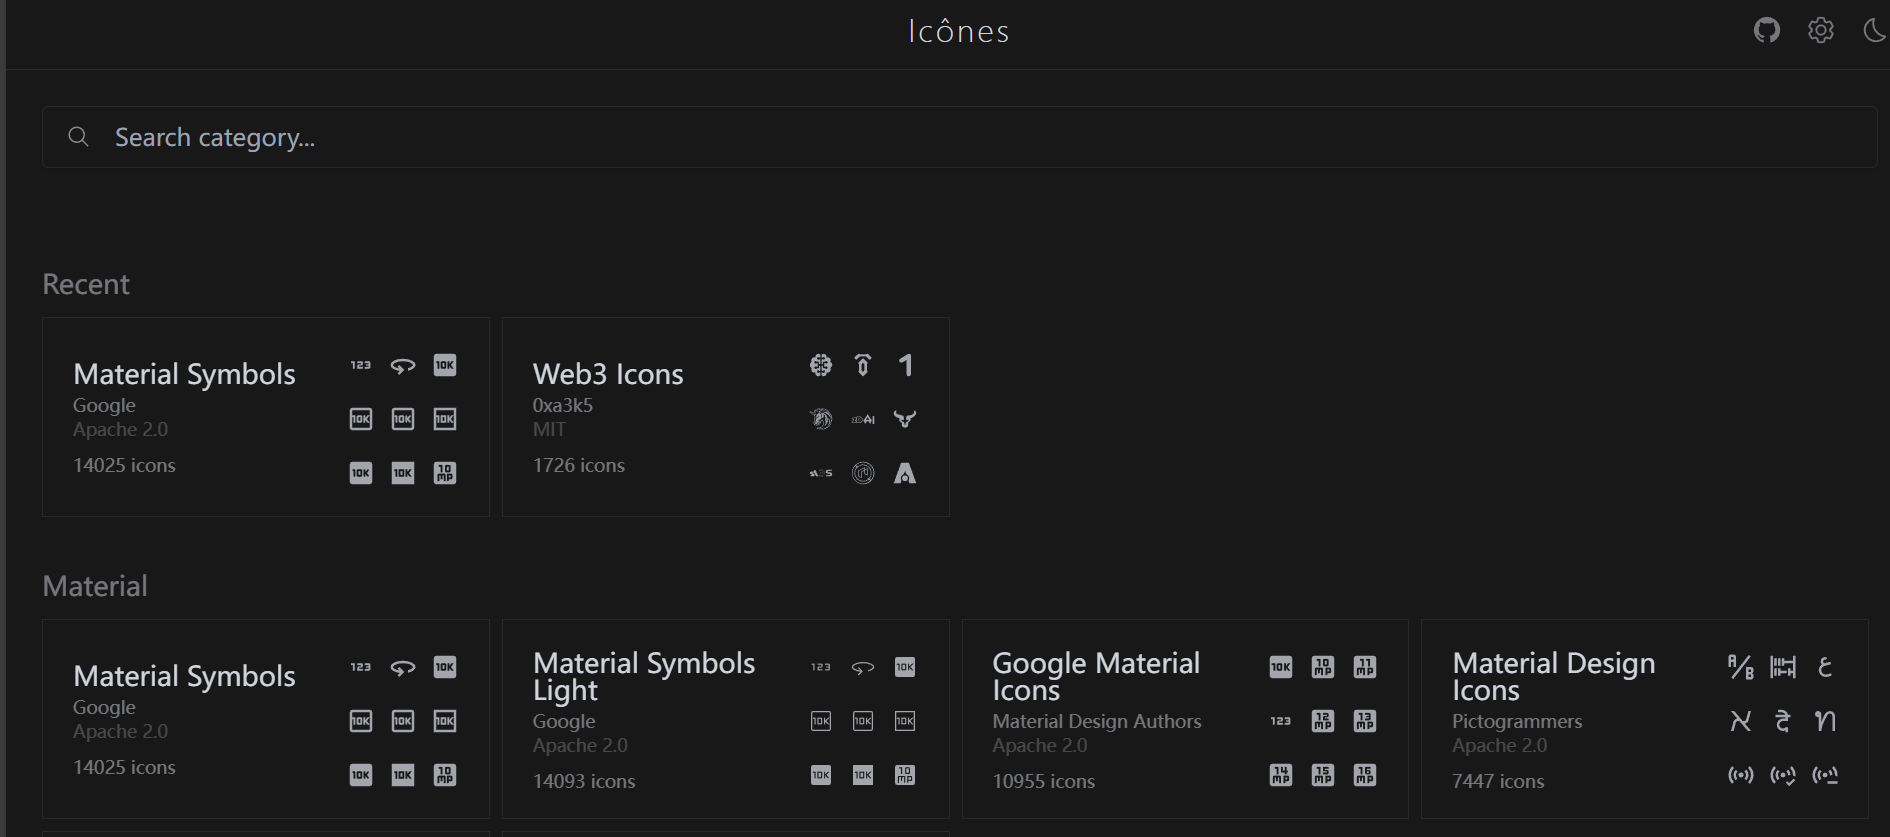Click the 14MP icon in Google Material Icons
1890x837 pixels.
[x=1281, y=775]
